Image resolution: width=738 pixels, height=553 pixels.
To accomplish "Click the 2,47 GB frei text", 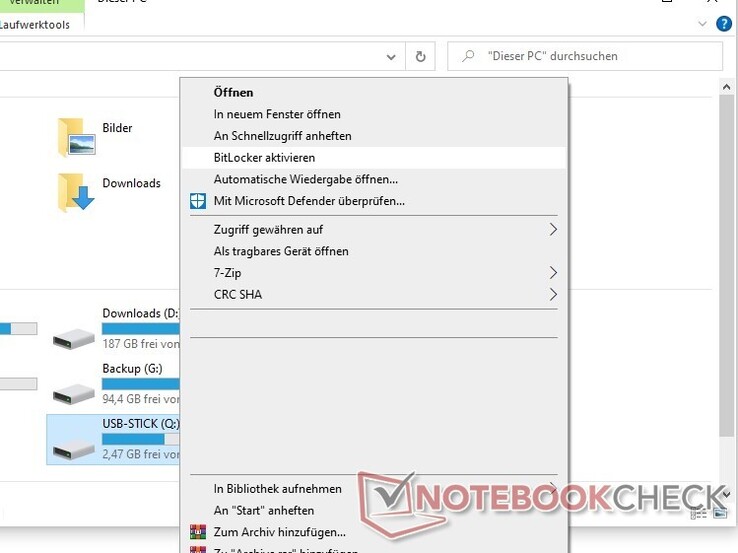I will pos(141,454).
